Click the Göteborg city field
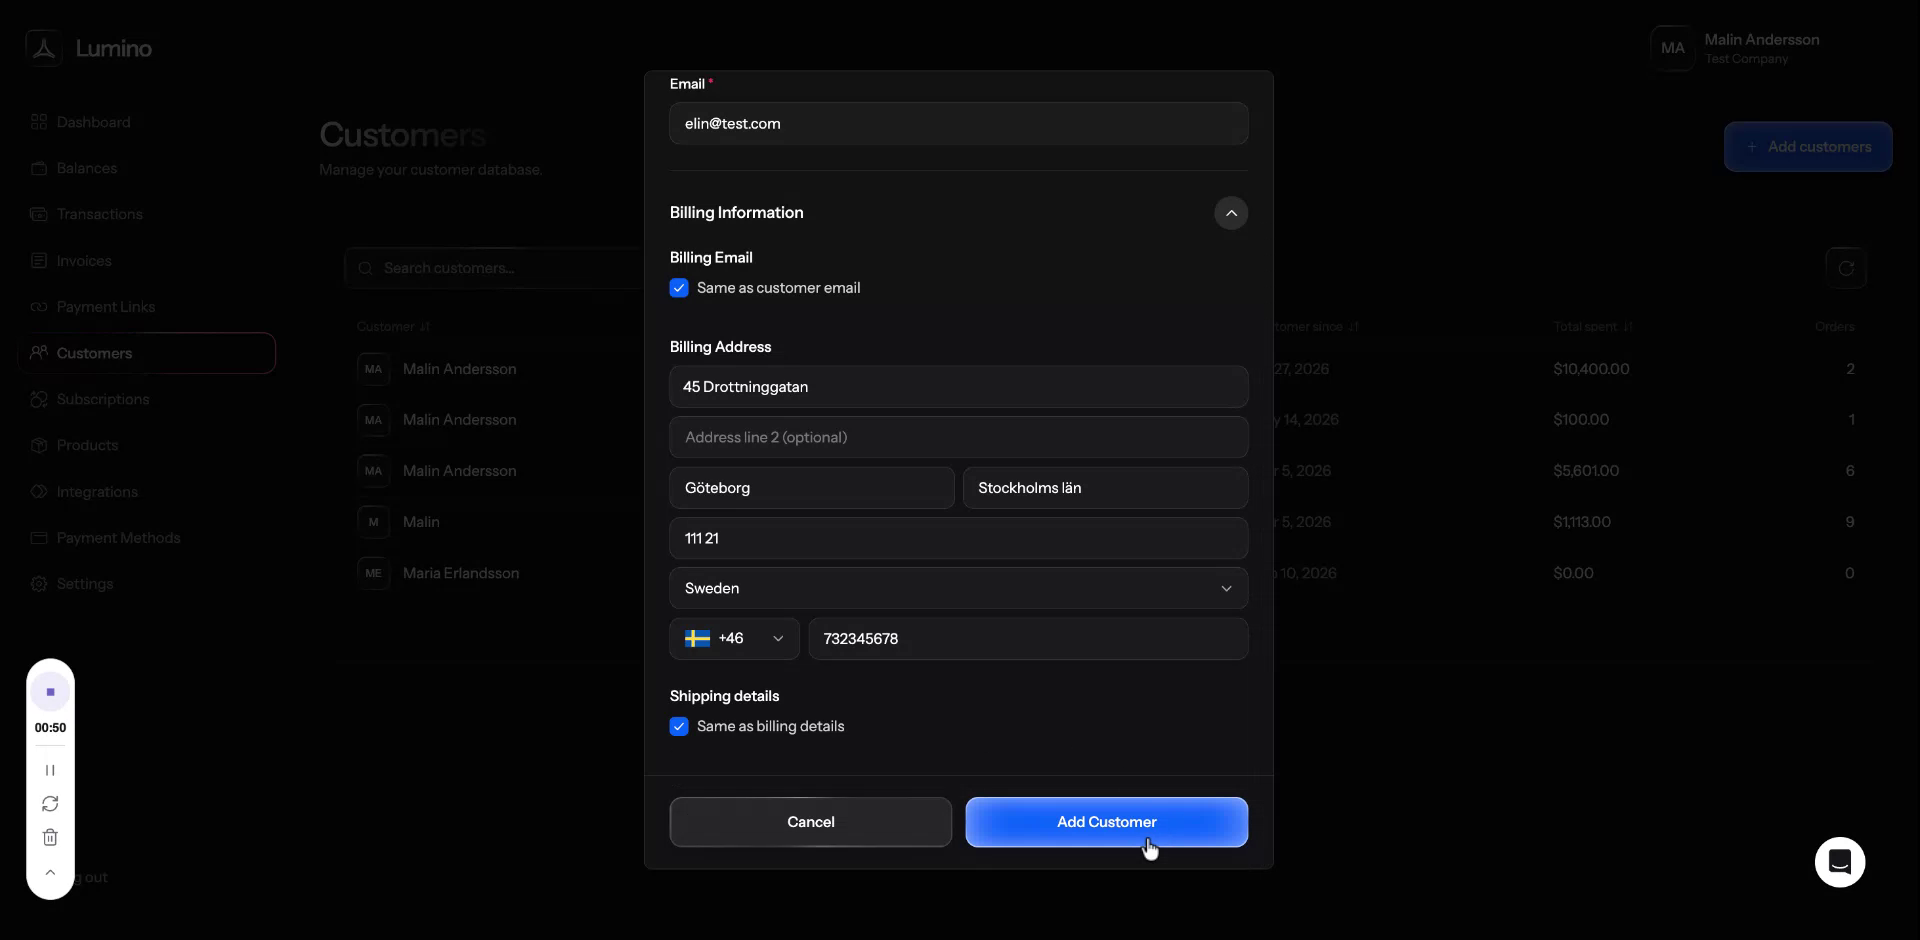Screen dimensions: 1920x940 (x=812, y=488)
